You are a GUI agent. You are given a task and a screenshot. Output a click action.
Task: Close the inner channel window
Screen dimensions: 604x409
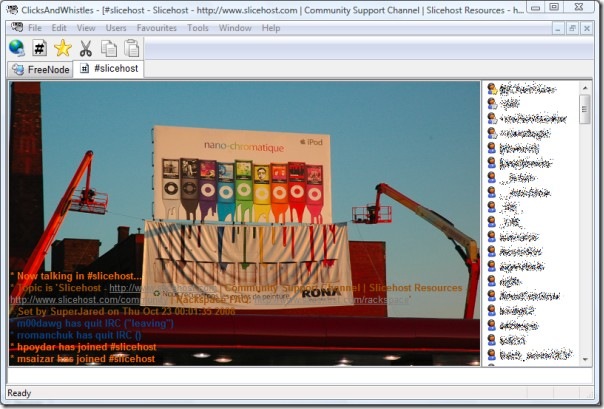tap(587, 28)
